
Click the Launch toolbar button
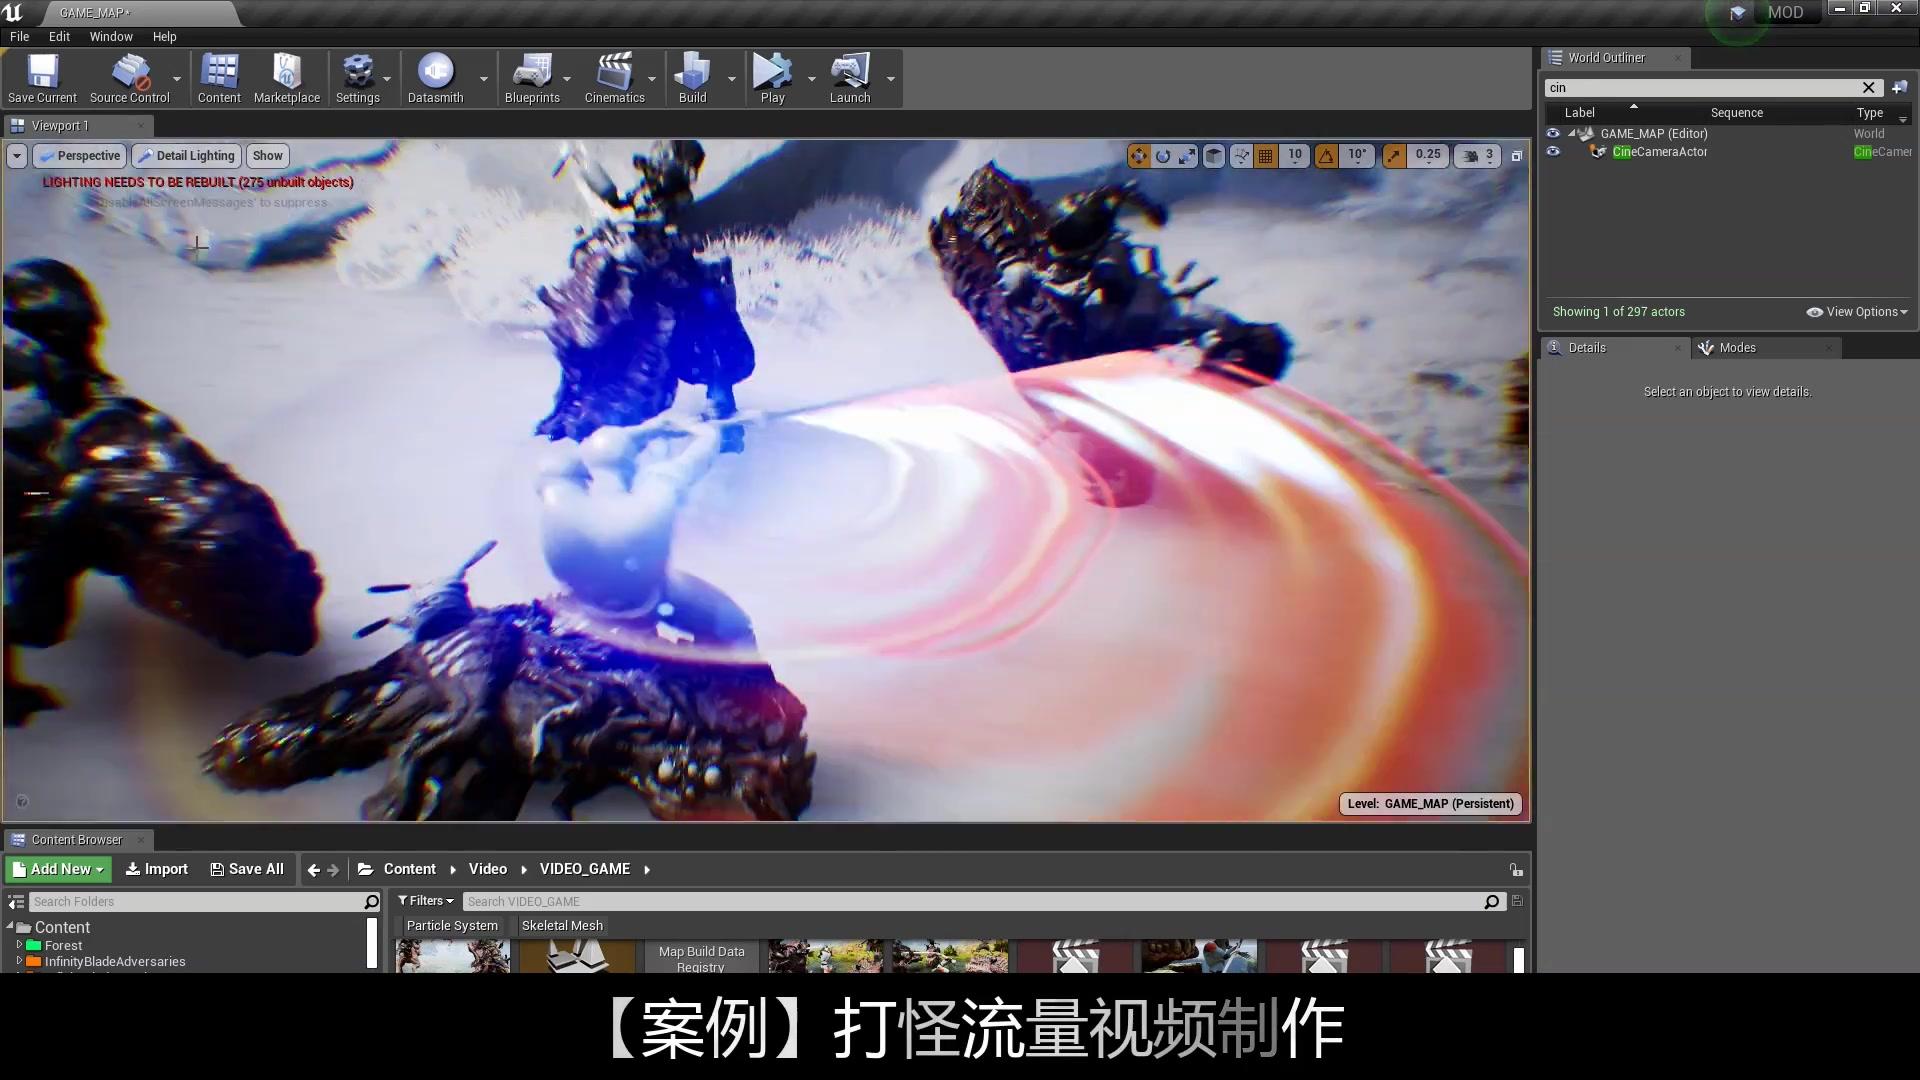pyautogui.click(x=850, y=79)
